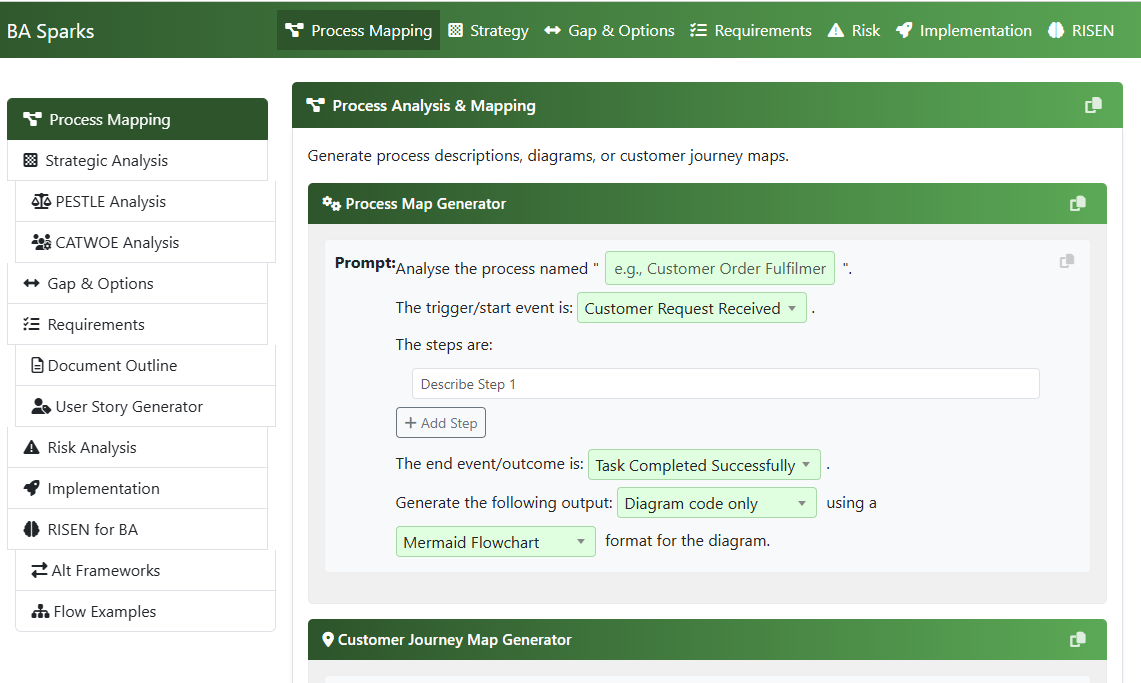Click the brain icon for RISEN for BA

31,530
